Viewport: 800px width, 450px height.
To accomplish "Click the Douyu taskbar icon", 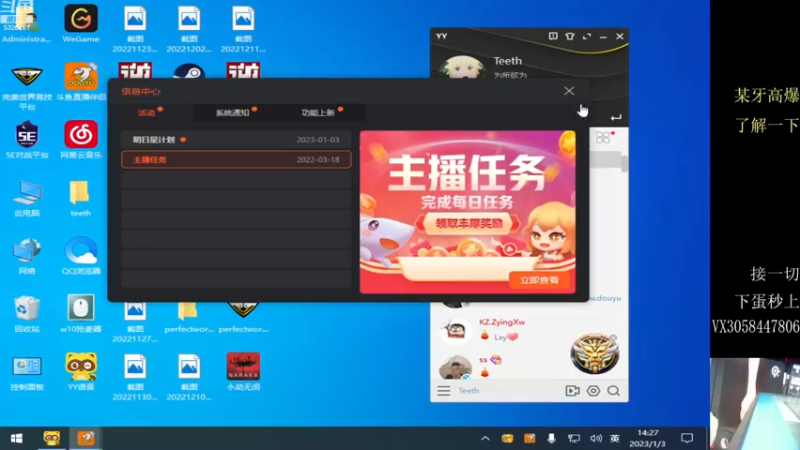I will [x=86, y=438].
